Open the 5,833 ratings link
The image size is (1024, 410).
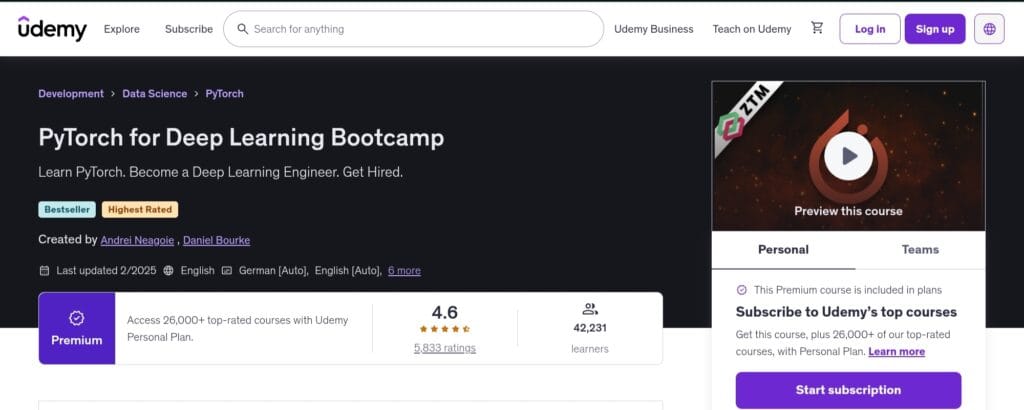pyautogui.click(x=445, y=348)
